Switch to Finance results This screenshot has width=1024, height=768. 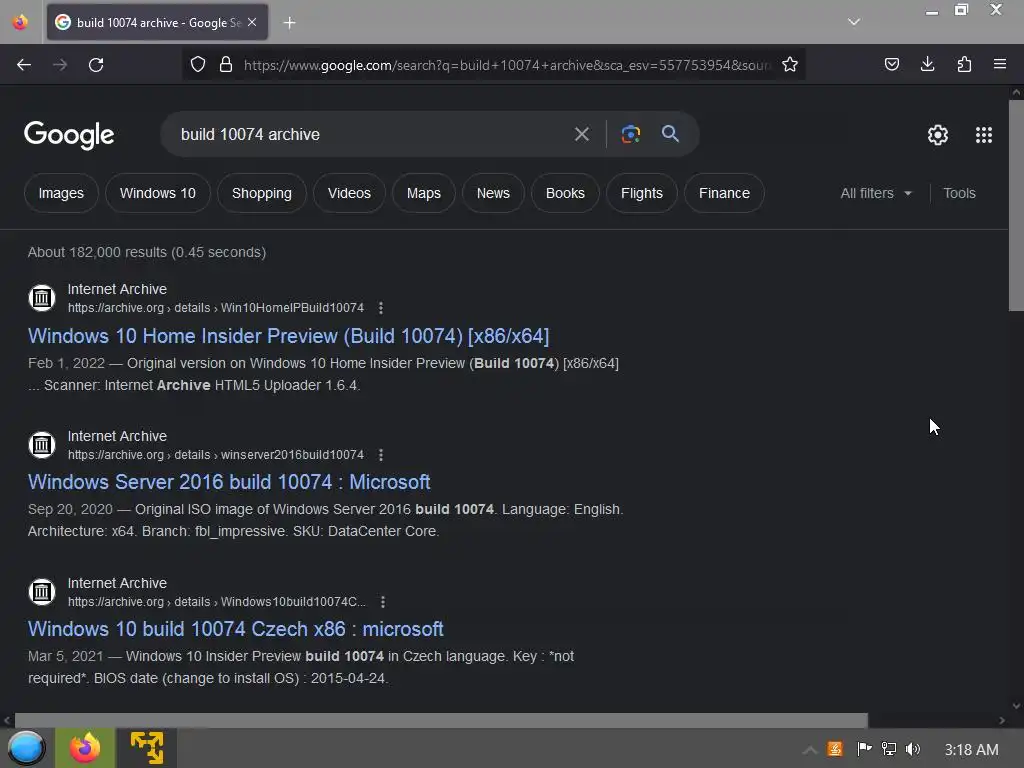pos(724,193)
